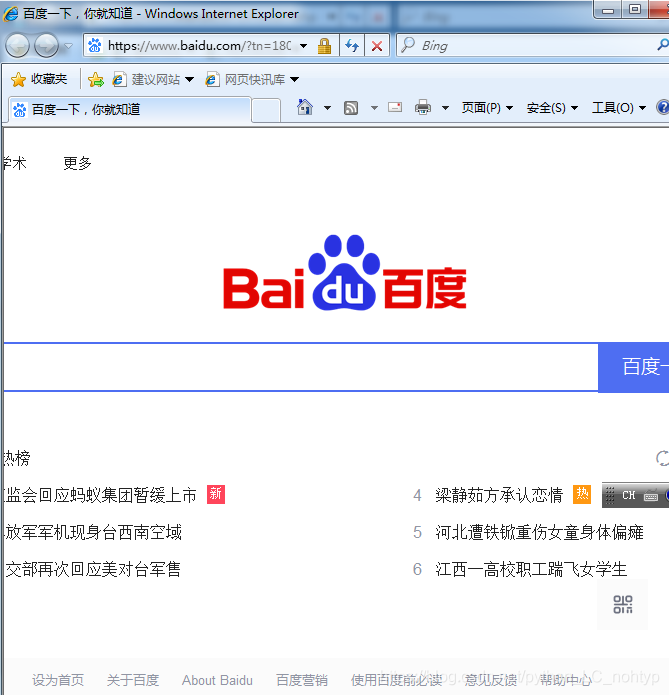Image resolution: width=669 pixels, height=695 pixels.
Task: Click the 关于百度 footer link
Action: tap(133, 680)
